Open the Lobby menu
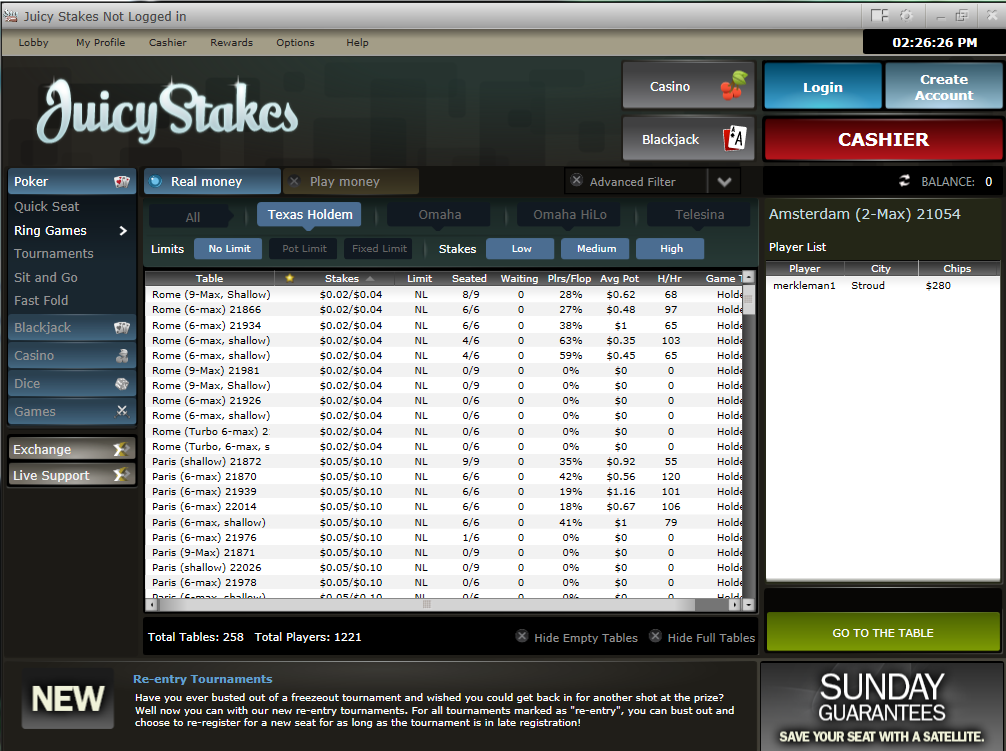The image size is (1006, 751). tap(33, 42)
